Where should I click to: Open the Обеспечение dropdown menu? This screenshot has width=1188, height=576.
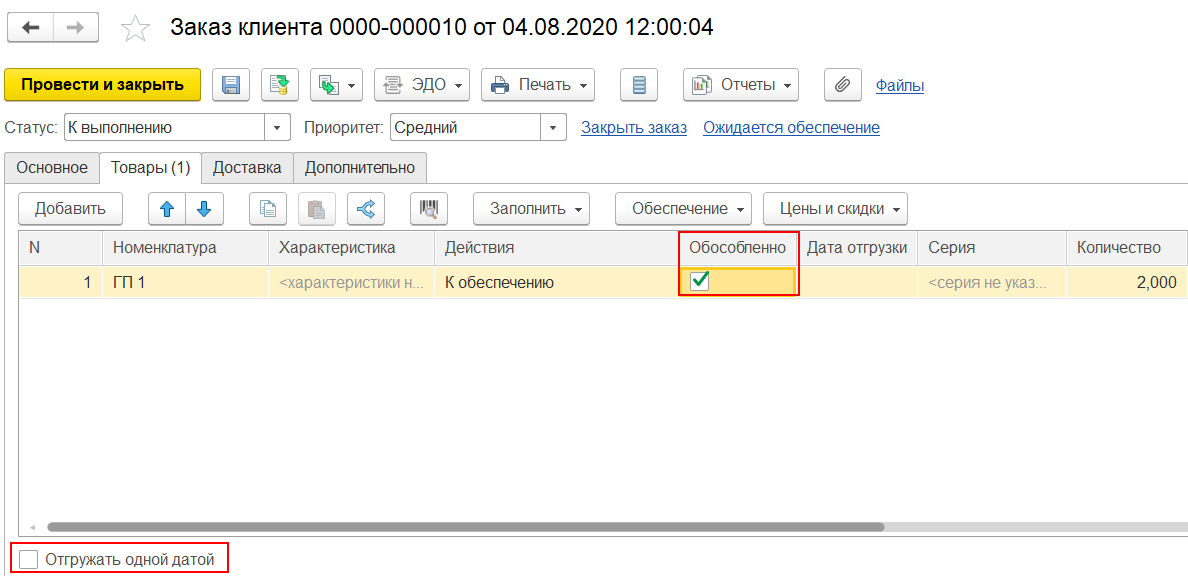tap(683, 209)
